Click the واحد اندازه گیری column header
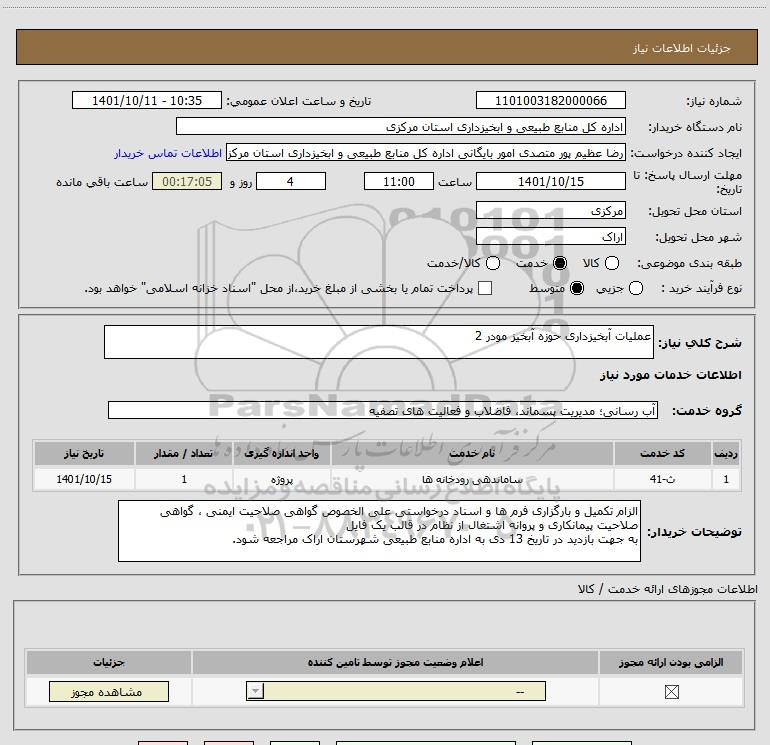This screenshot has width=770, height=745. pos(282,453)
